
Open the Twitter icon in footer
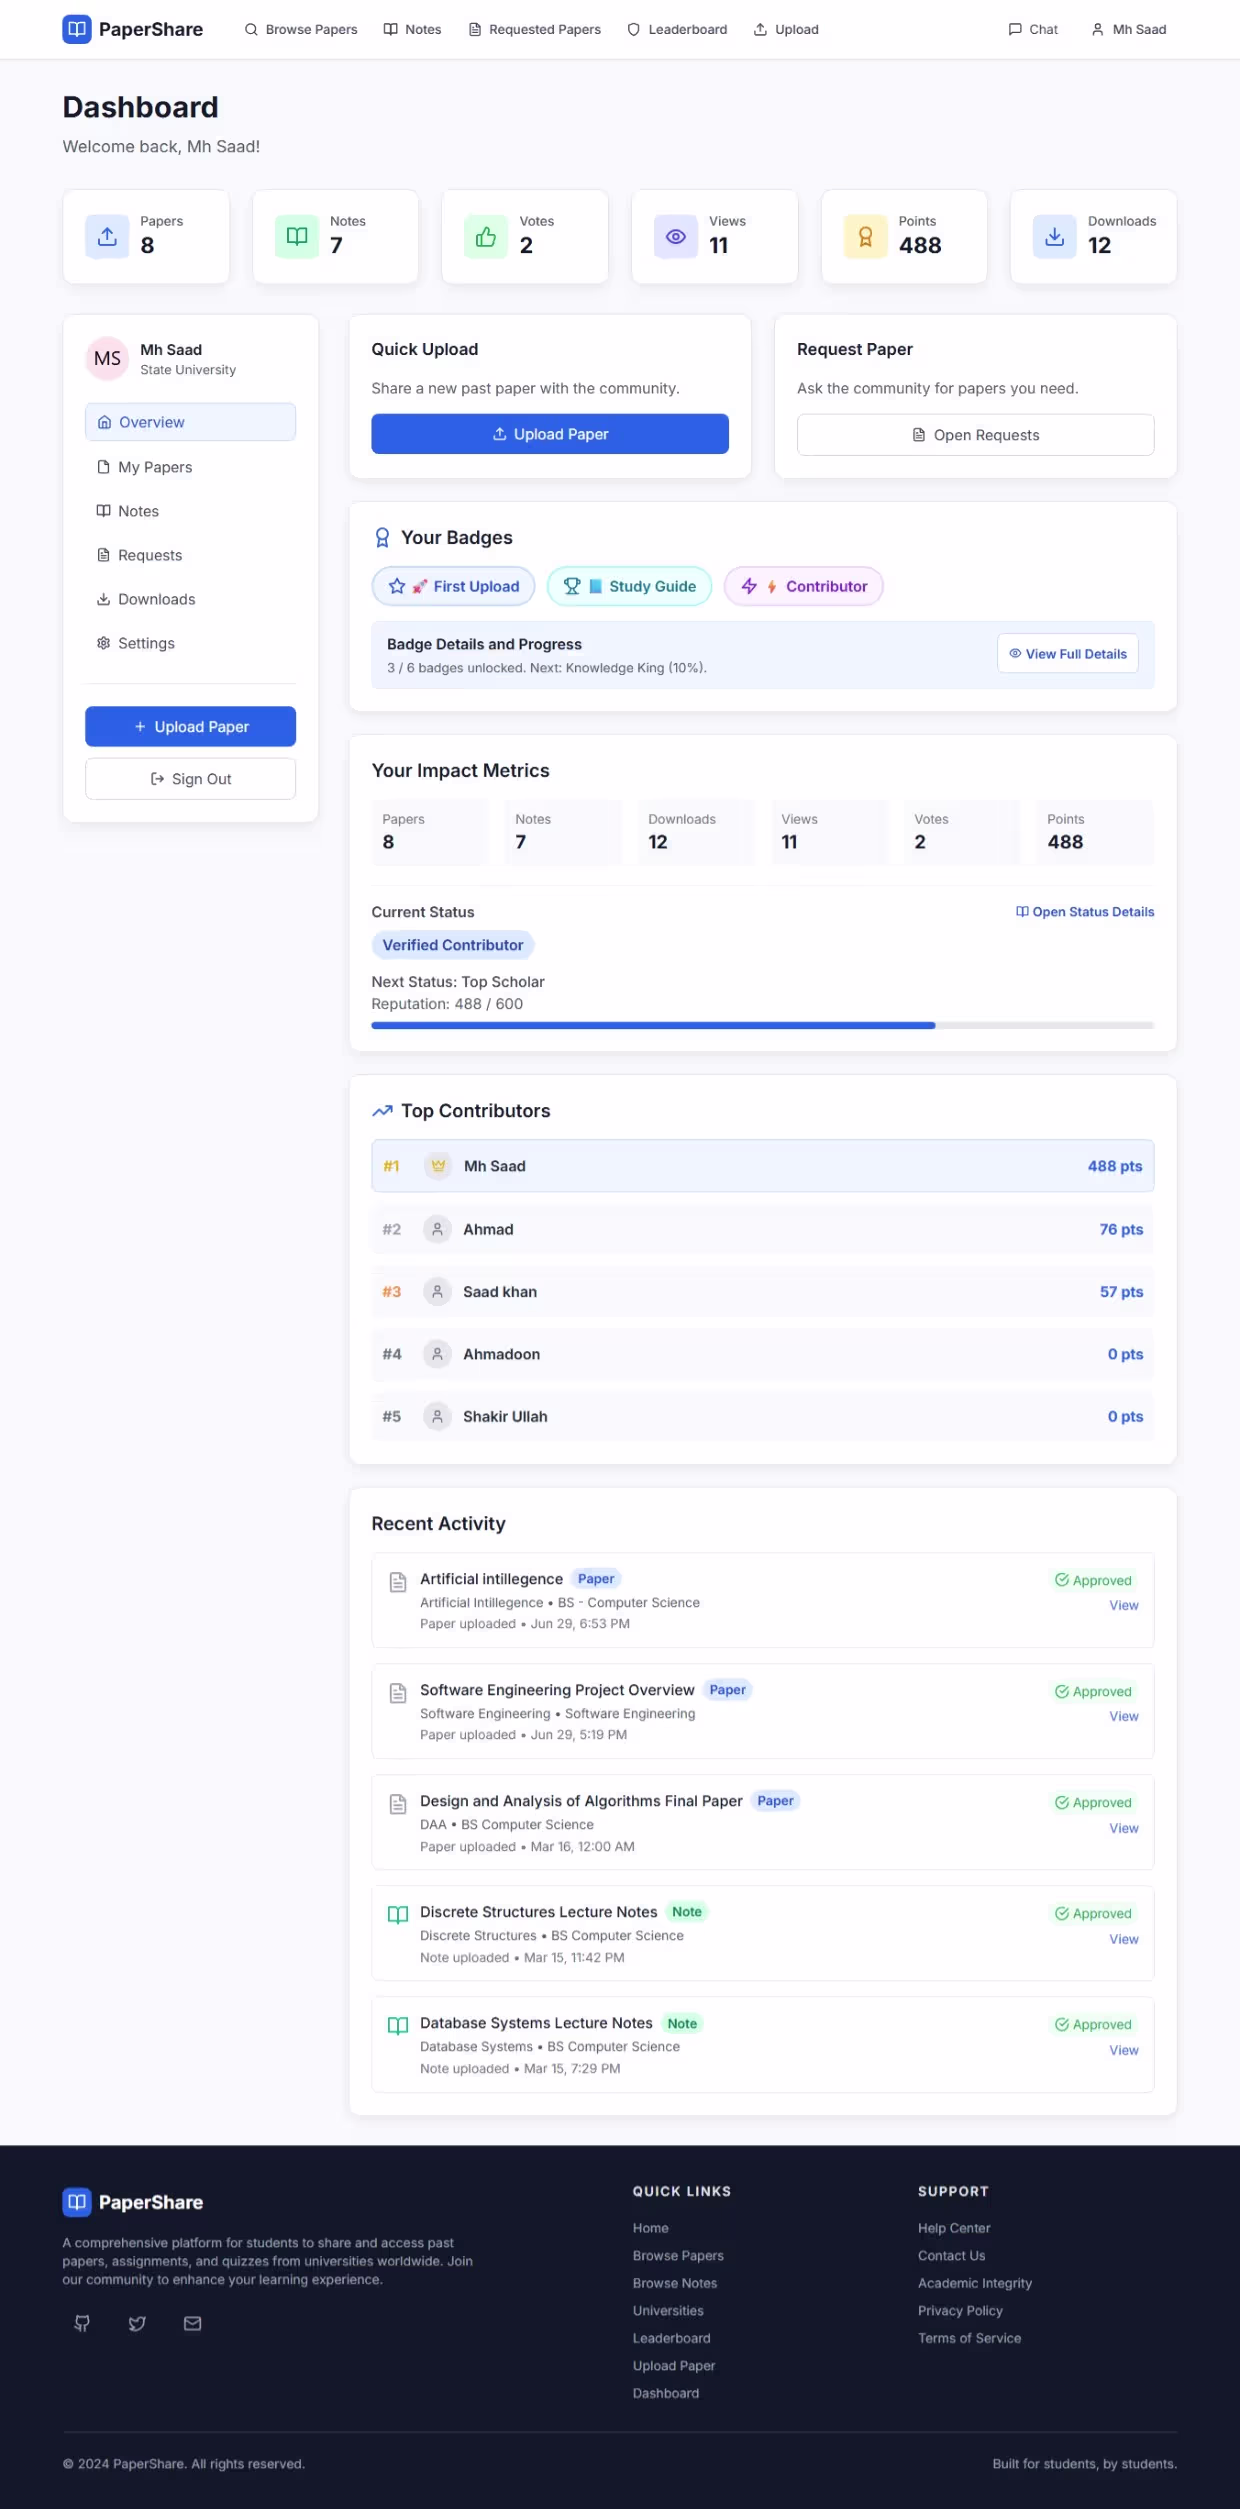(138, 2323)
